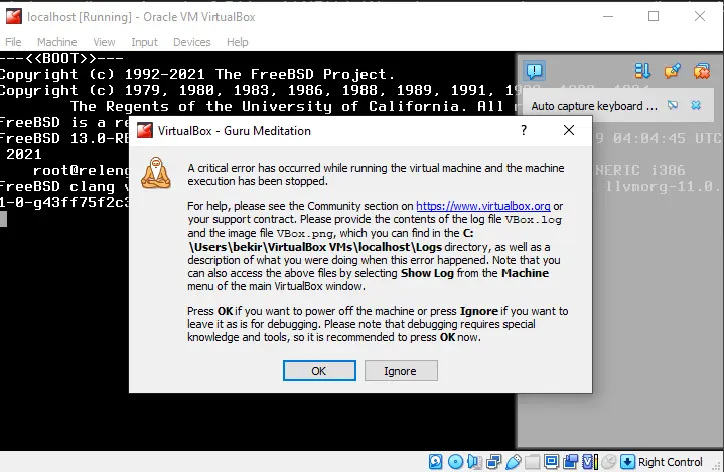Click the hard disk activity status icon

click(435, 461)
